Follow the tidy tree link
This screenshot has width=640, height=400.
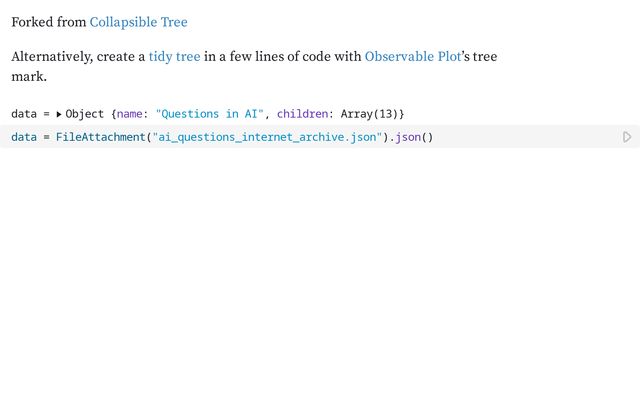click(x=174, y=57)
